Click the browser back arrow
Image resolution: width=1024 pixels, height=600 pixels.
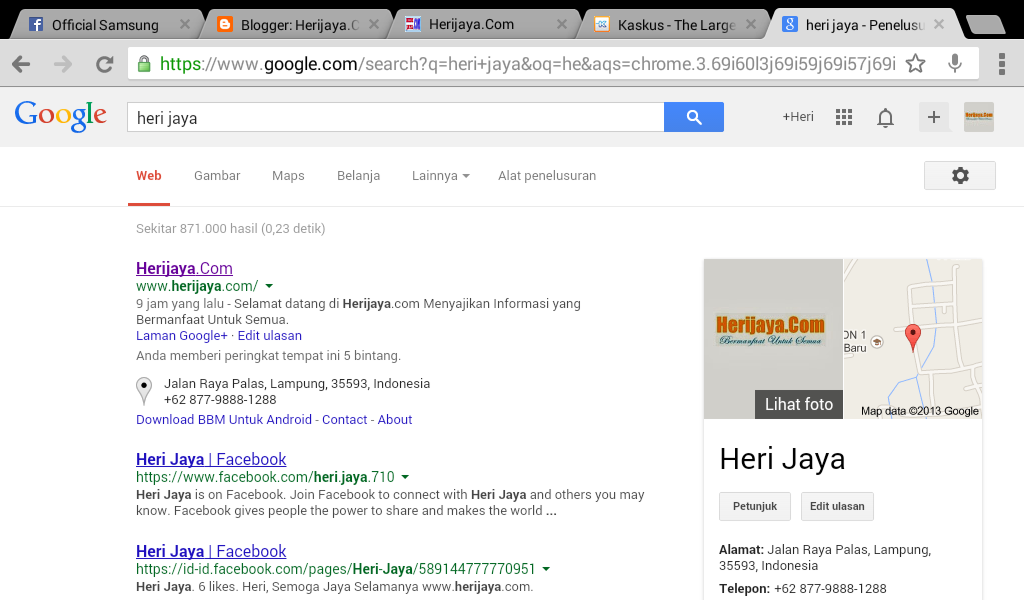point(21,65)
